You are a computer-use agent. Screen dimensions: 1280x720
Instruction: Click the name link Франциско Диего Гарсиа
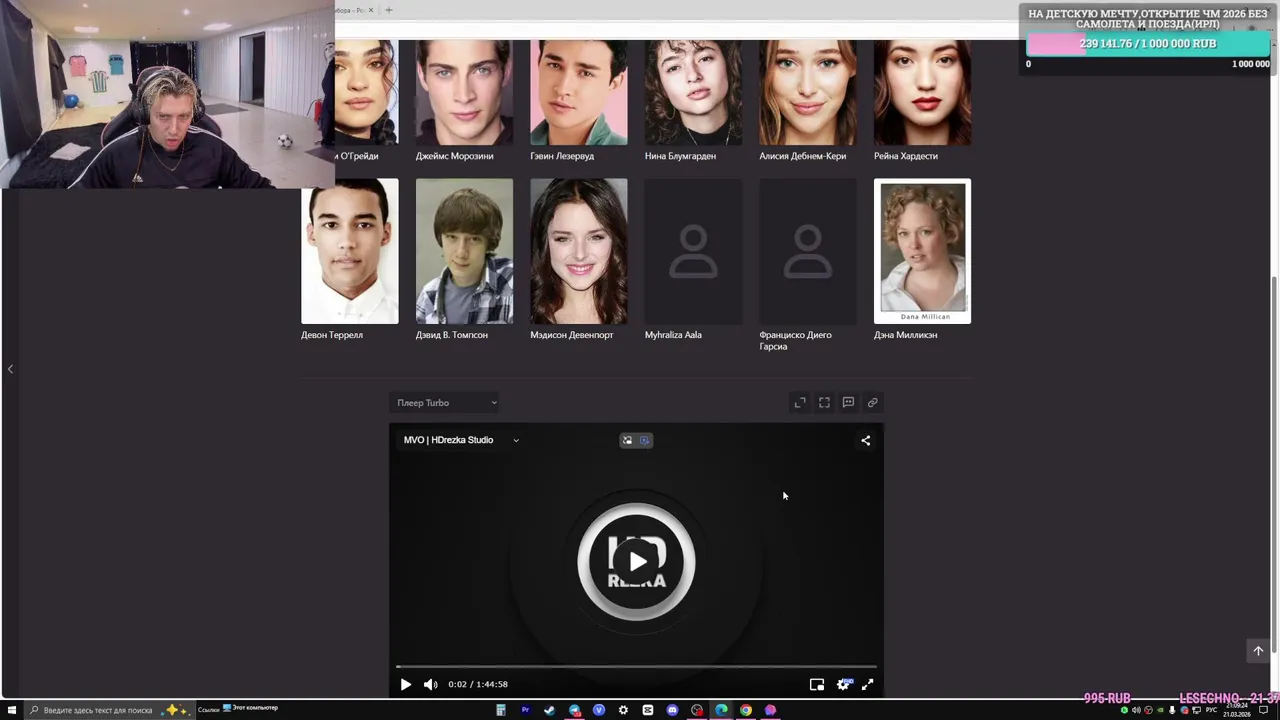(x=796, y=341)
